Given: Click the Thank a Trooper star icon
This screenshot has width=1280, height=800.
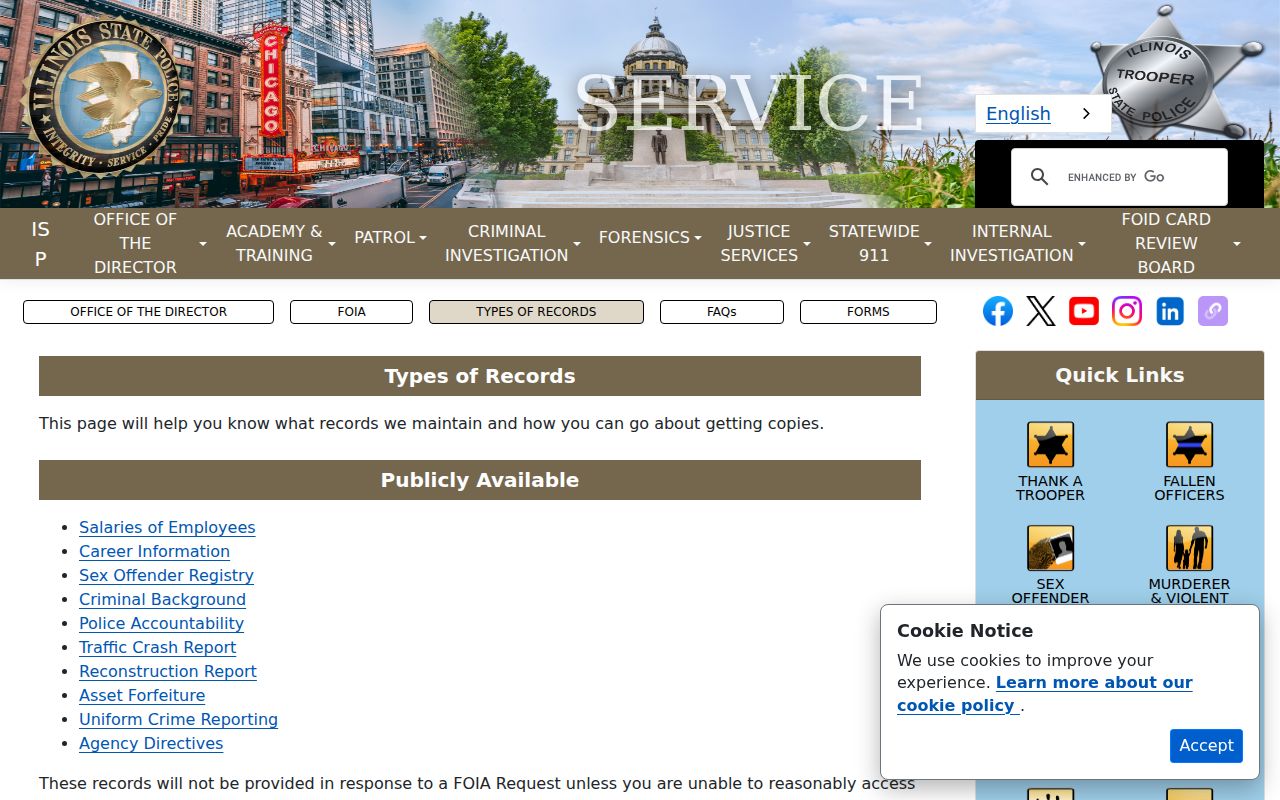Looking at the screenshot, I should [1050, 445].
